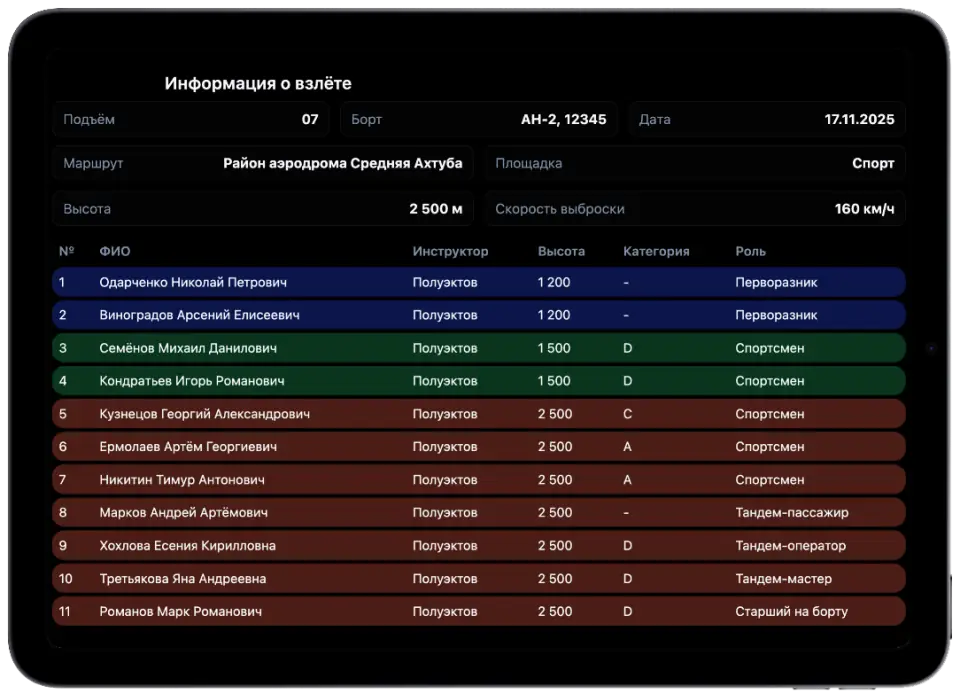960x693 pixels.
Task: Select row 1 Одарченко Николай Петрович
Action: pos(479,282)
